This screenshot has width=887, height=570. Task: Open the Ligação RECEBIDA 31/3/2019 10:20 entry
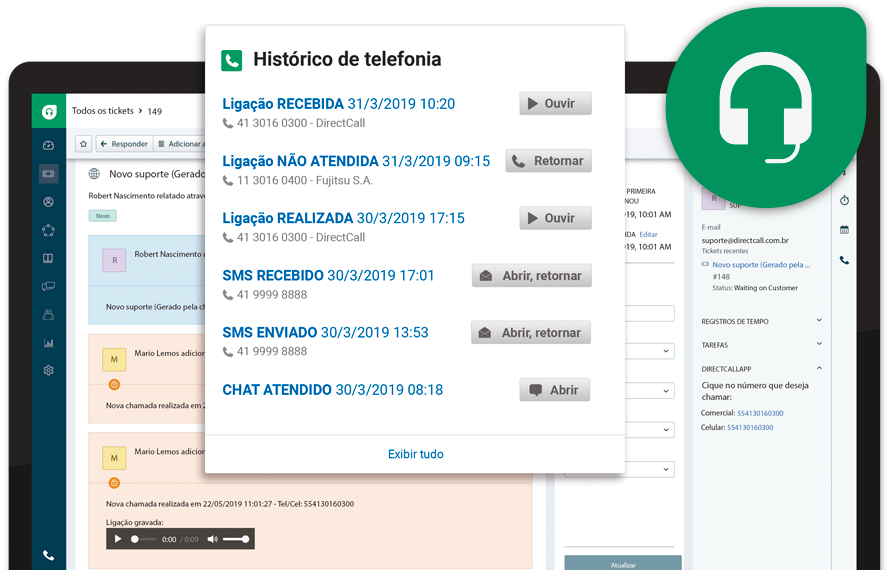click(x=338, y=104)
